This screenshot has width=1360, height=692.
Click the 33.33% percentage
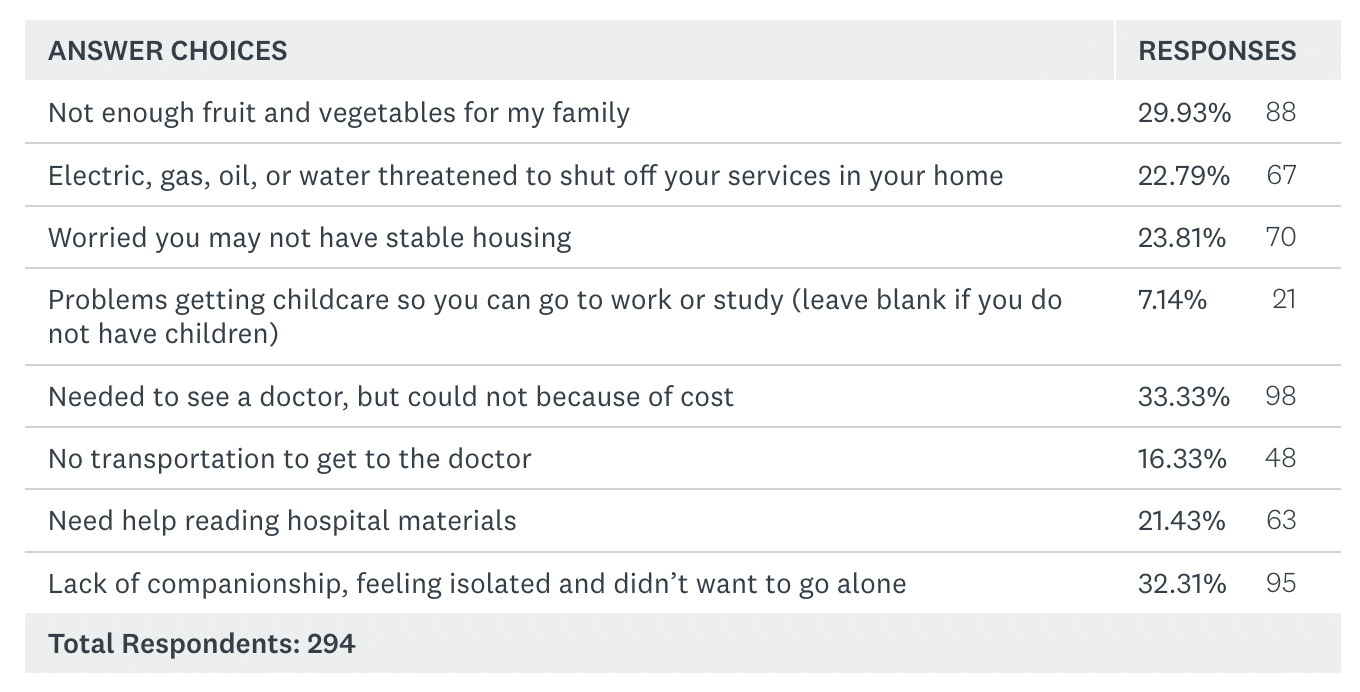point(1184,397)
